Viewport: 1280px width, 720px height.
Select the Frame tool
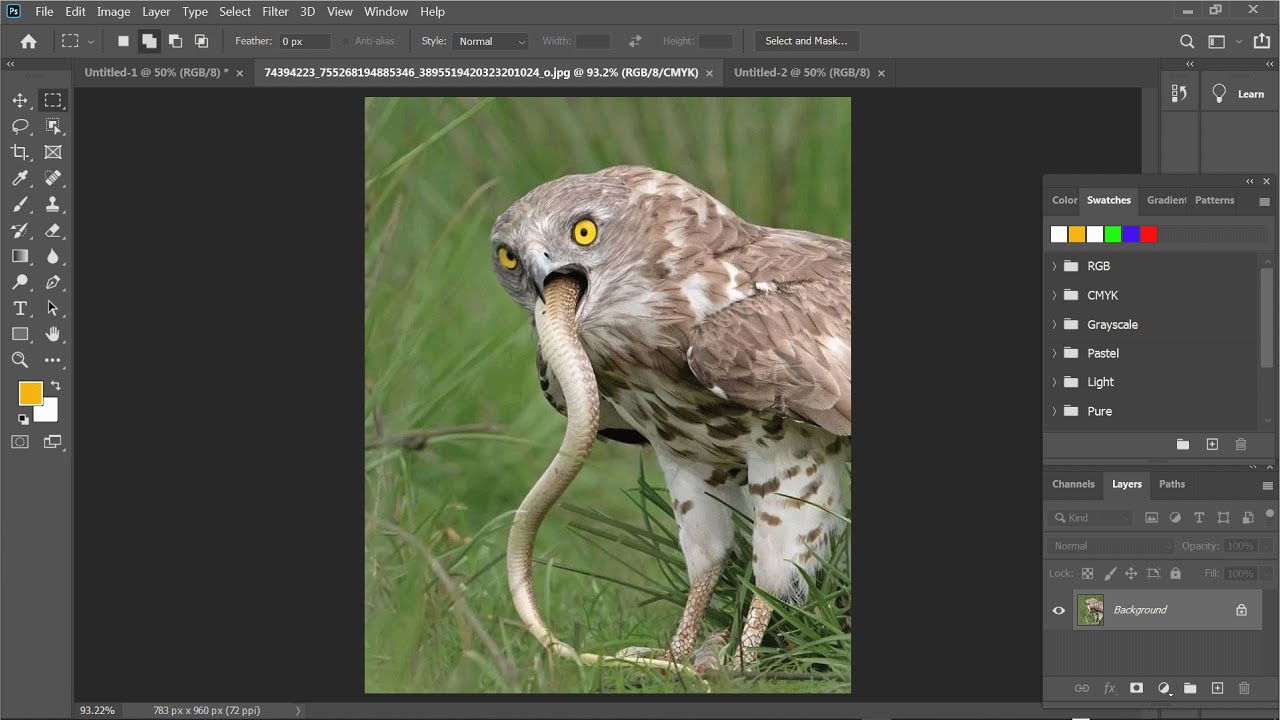pyautogui.click(x=53, y=152)
